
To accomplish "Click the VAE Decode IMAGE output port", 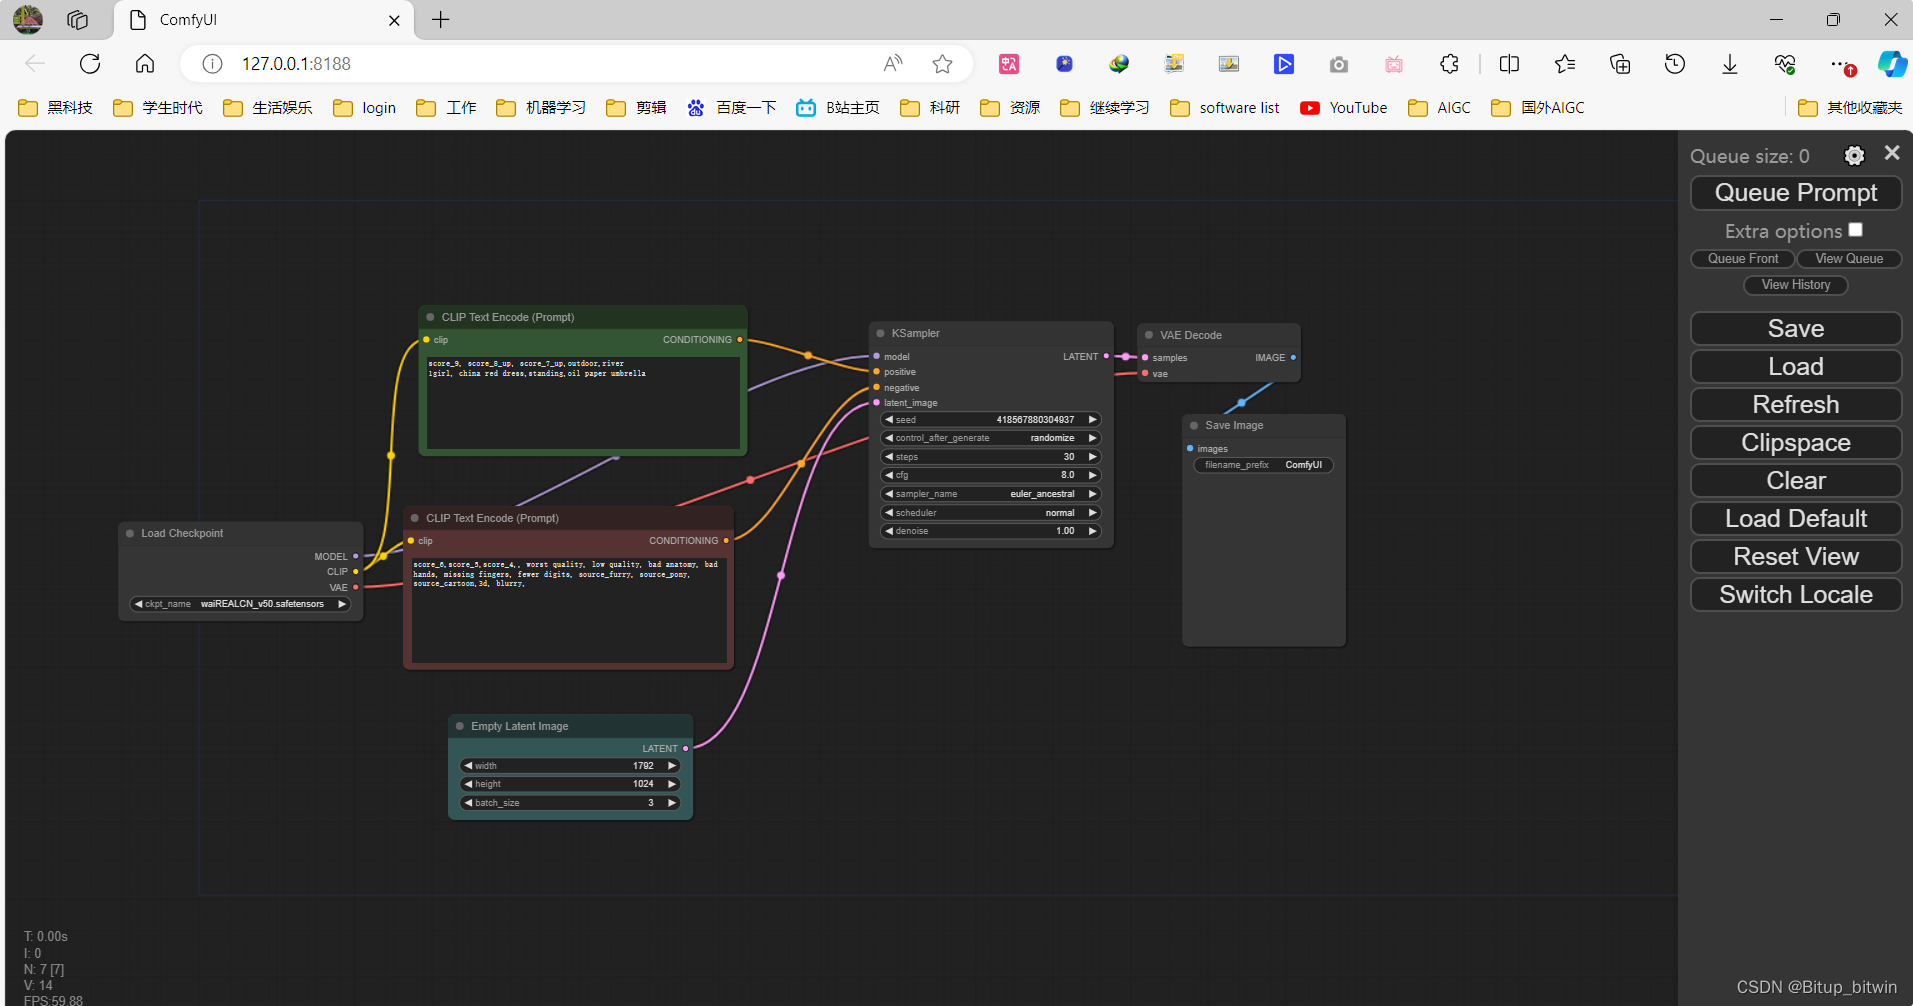I will tap(1293, 357).
